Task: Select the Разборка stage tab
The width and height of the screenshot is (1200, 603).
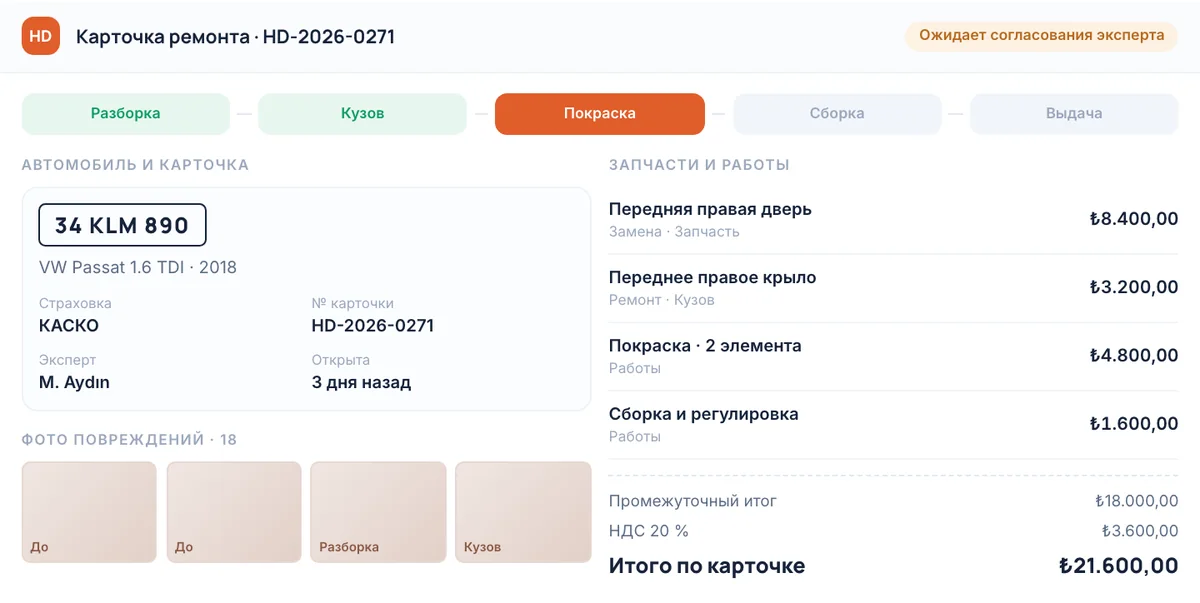Action: point(126,114)
